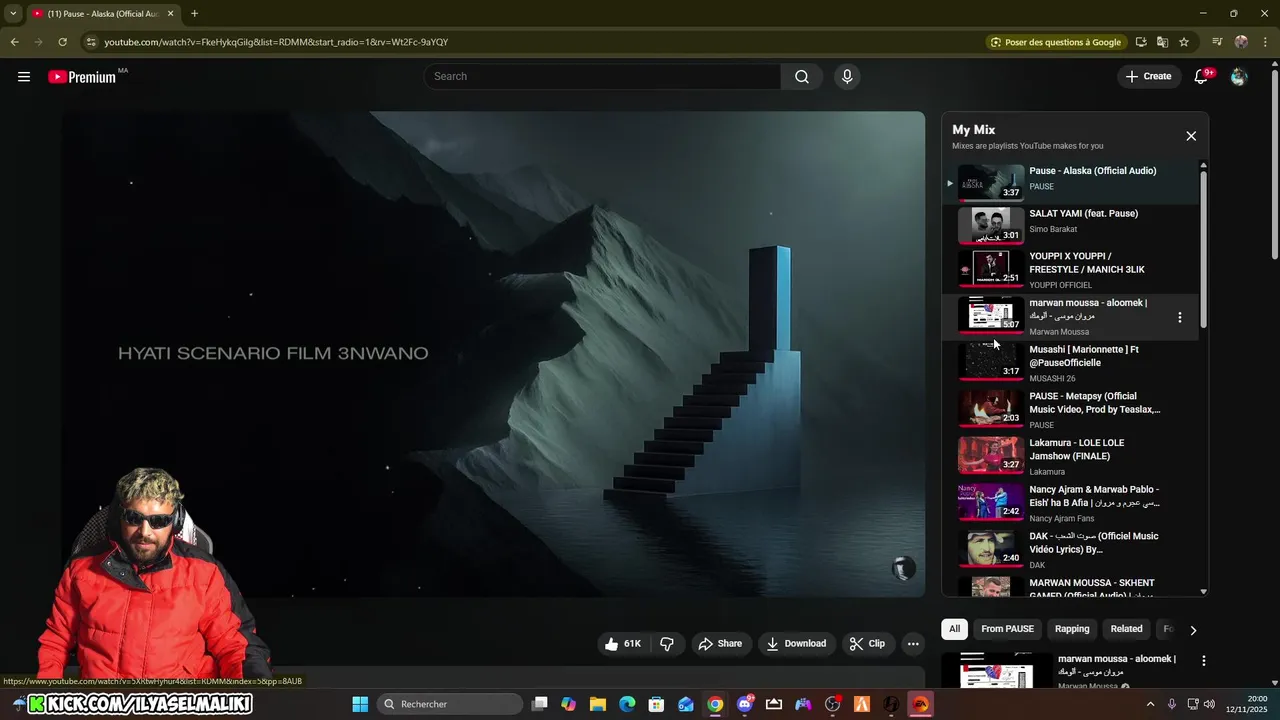Screen dimensions: 1280x720
Task: Open more actions three-dot menu below video
Action: pyautogui.click(x=913, y=644)
